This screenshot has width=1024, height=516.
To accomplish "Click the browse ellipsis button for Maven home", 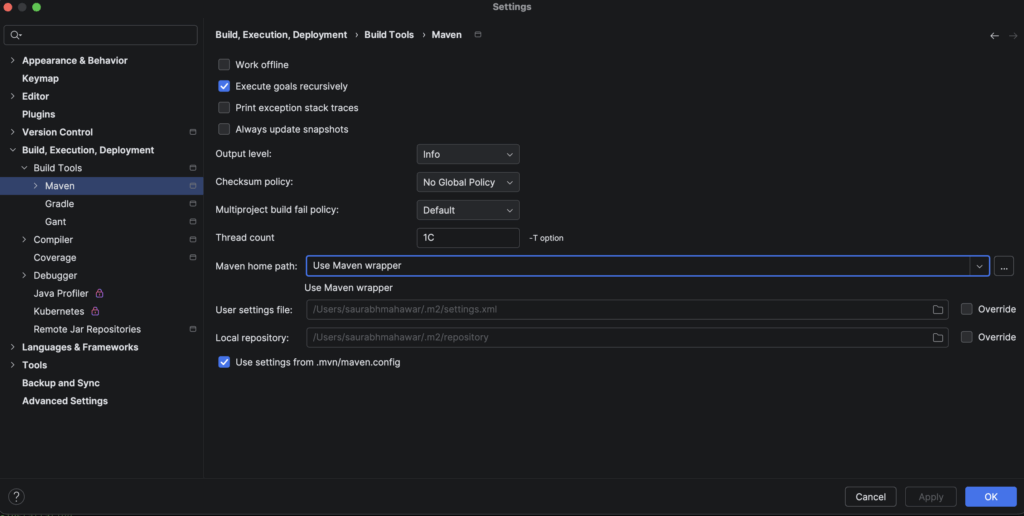I will coord(1004,266).
